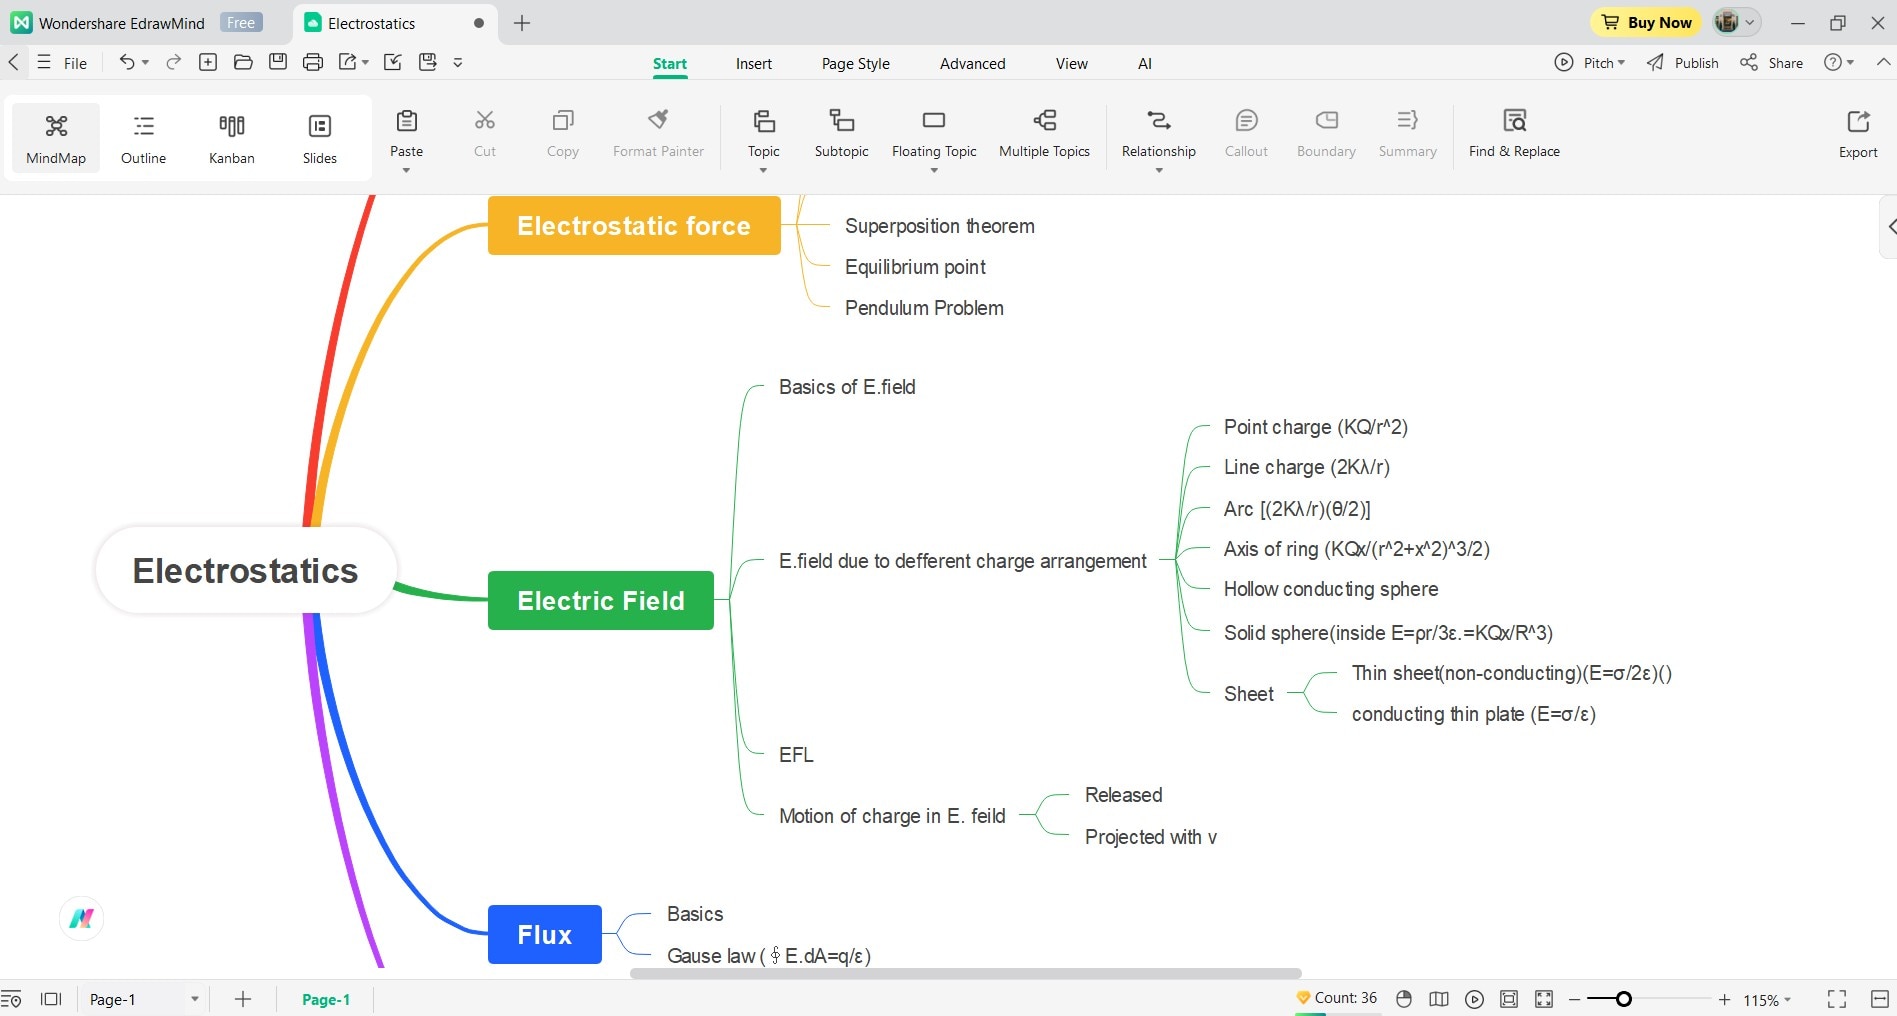Create a new document icon
Image resolution: width=1897 pixels, height=1016 pixels.
(x=208, y=62)
